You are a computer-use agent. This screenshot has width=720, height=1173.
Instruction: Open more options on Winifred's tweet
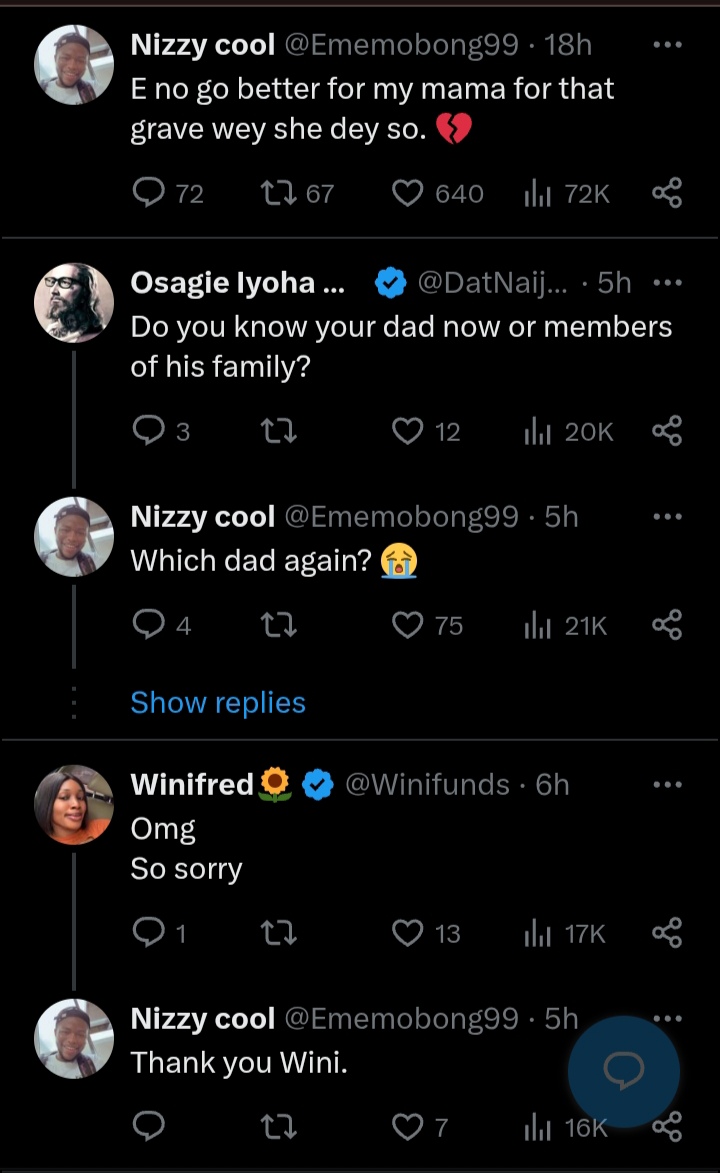pos(667,785)
